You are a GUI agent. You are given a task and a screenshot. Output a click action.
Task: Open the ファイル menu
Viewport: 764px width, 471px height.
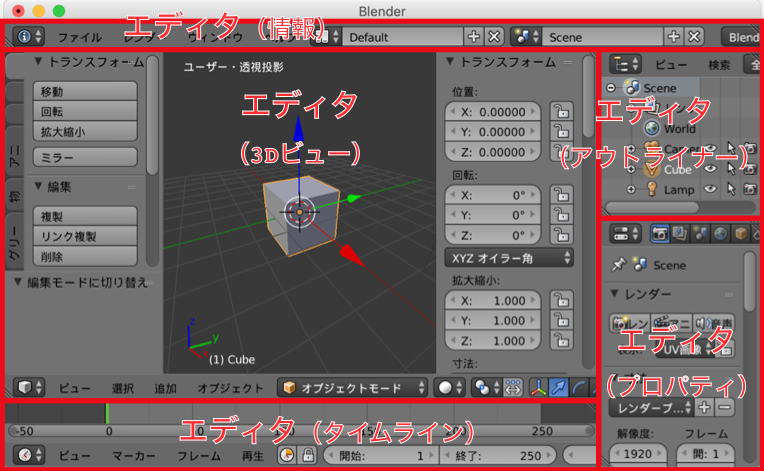pyautogui.click(x=80, y=38)
